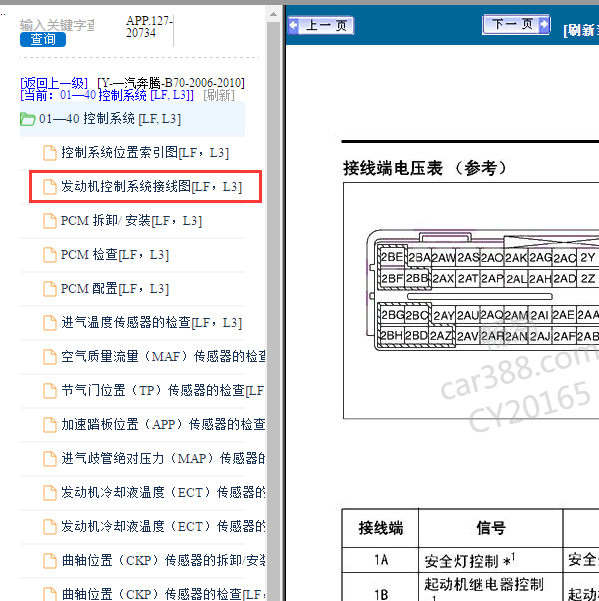This screenshot has height=601, width=599.
Task: Open 进气歧管绝对压力 (MAP) 传感器 entry
Action: tap(163, 458)
